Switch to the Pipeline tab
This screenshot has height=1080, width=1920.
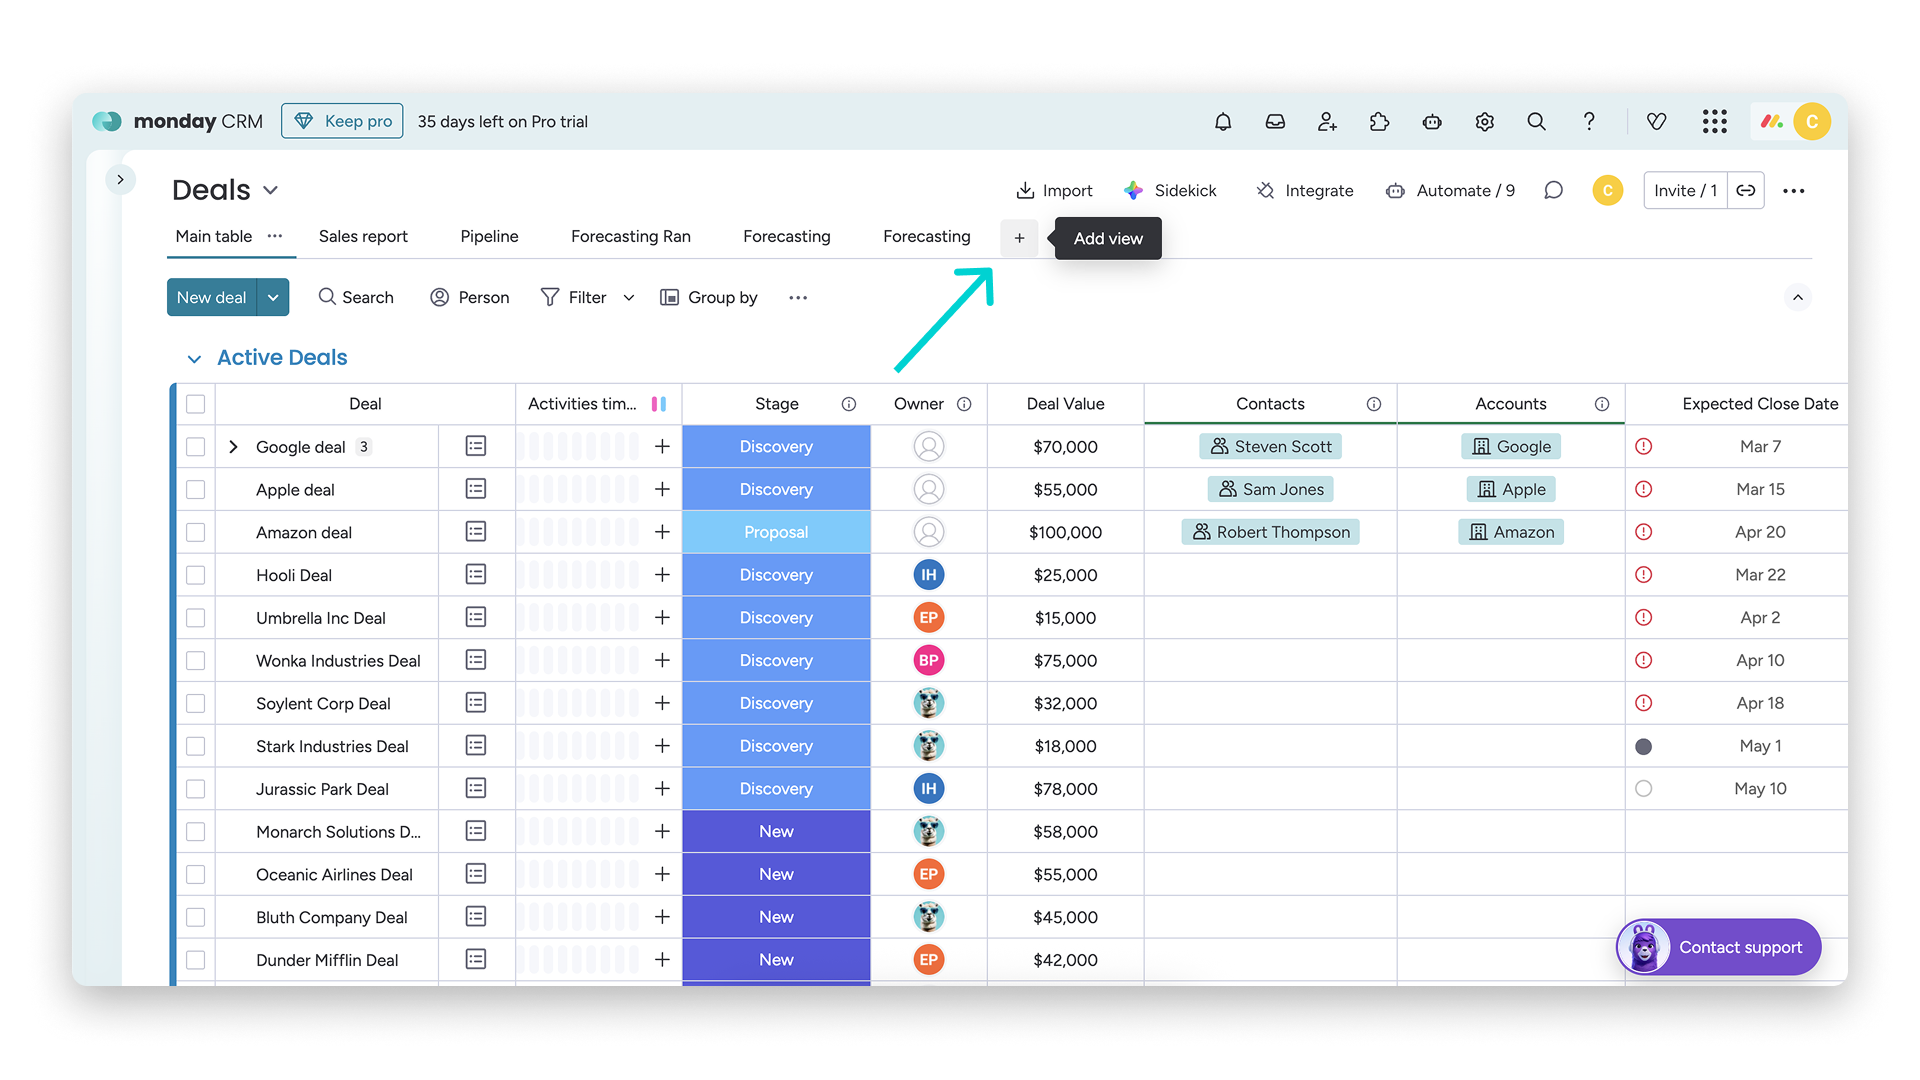489,236
